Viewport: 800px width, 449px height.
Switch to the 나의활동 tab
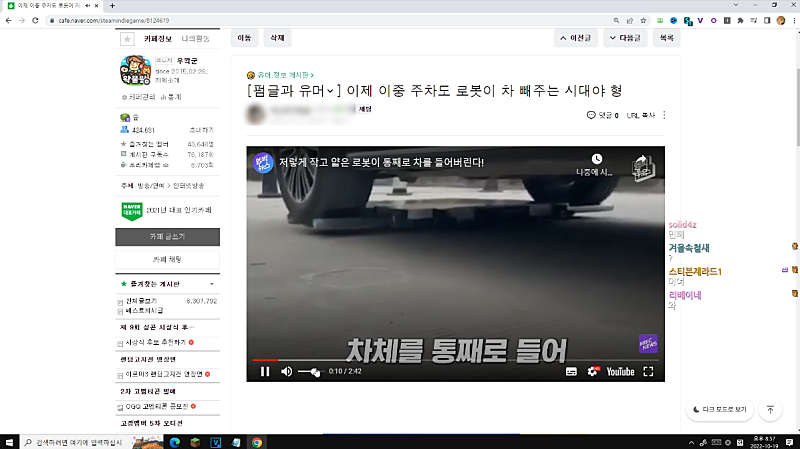pyautogui.click(x=195, y=39)
